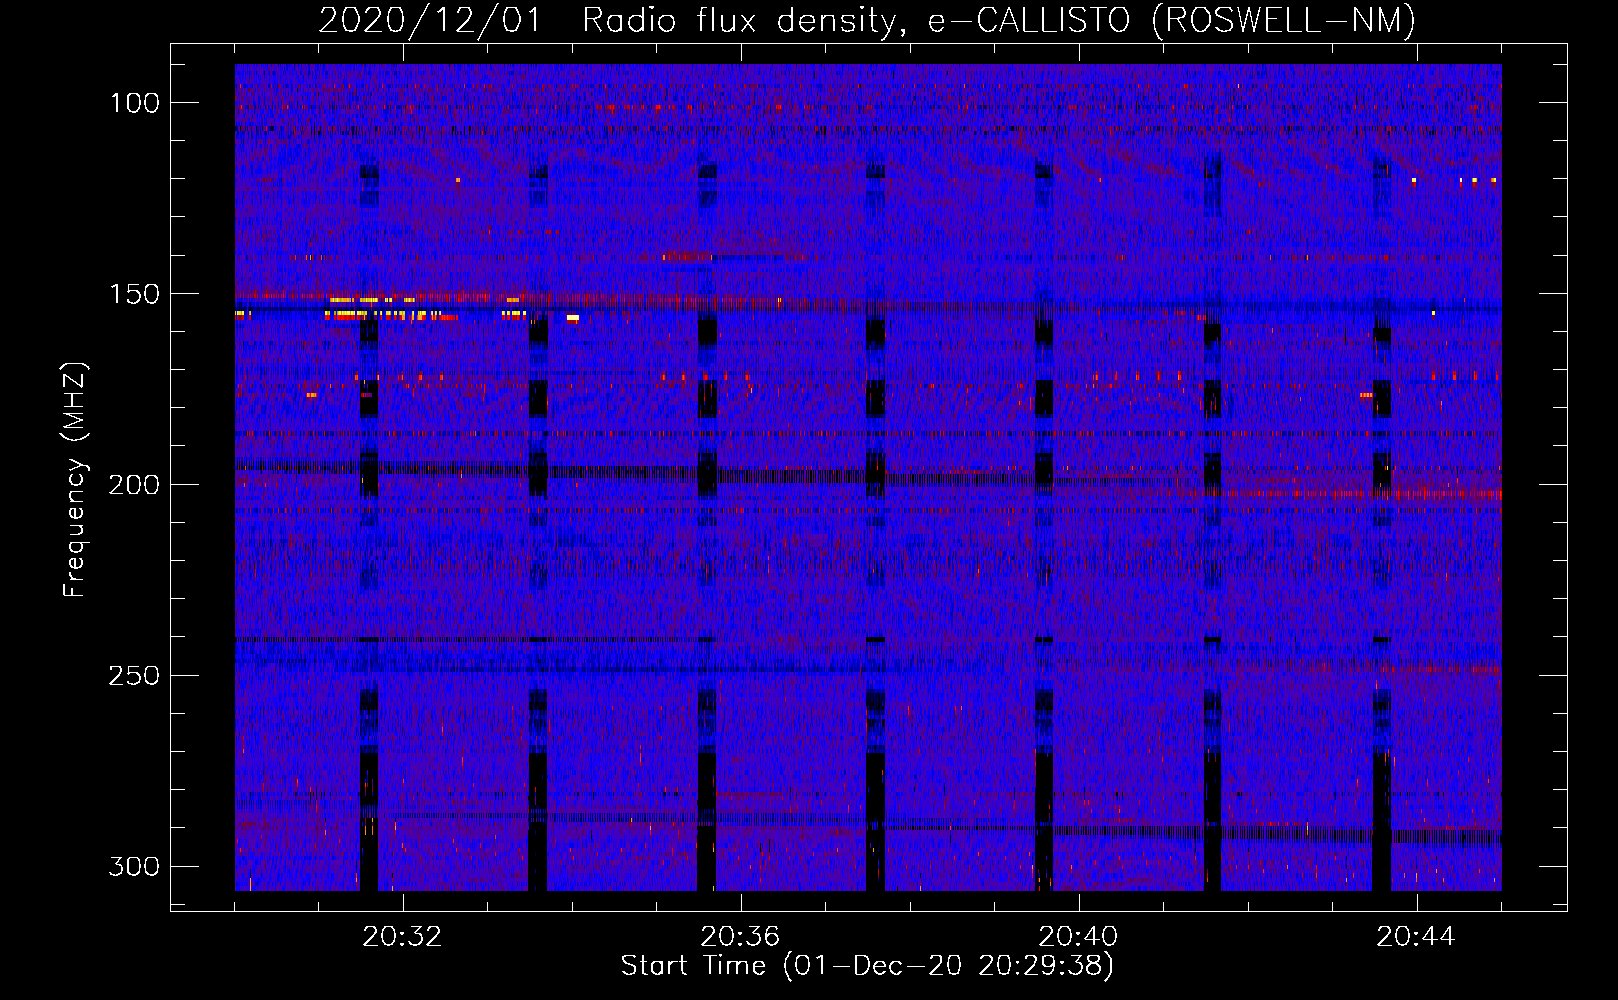Click the "Start Time (01-Dec-20 20:29:38)" label
Viewport: 1618px width, 1000px height.
click(867, 966)
